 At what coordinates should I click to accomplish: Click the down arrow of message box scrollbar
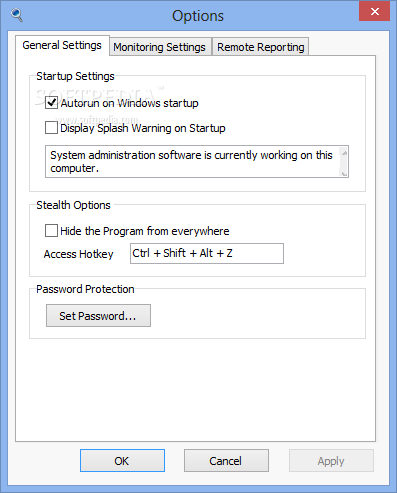[x=344, y=172]
